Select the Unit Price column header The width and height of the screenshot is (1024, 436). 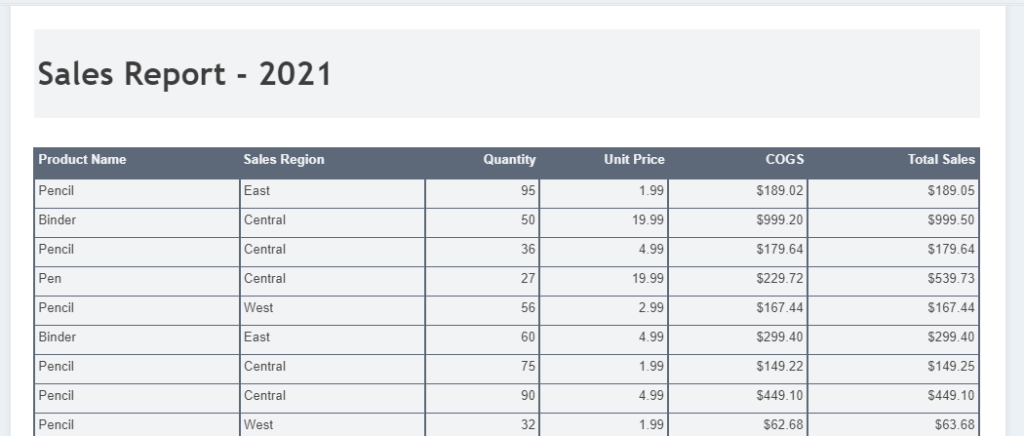coord(634,160)
